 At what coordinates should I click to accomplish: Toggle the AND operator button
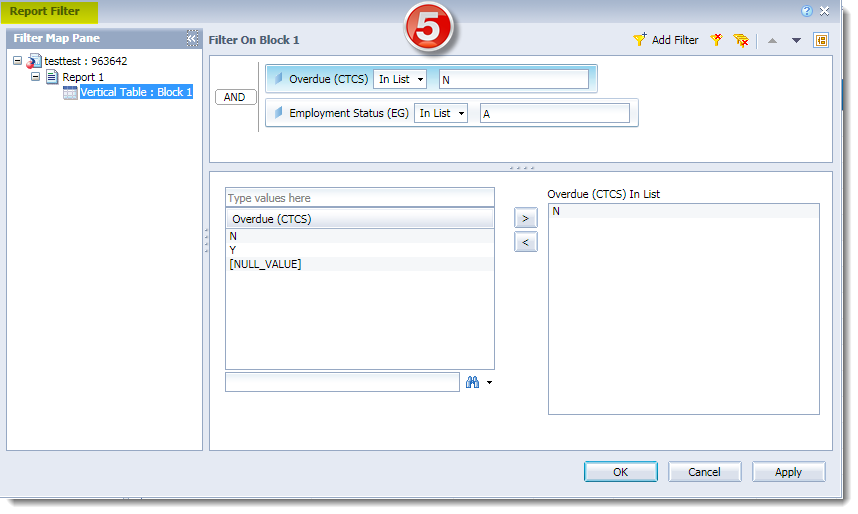[235, 97]
